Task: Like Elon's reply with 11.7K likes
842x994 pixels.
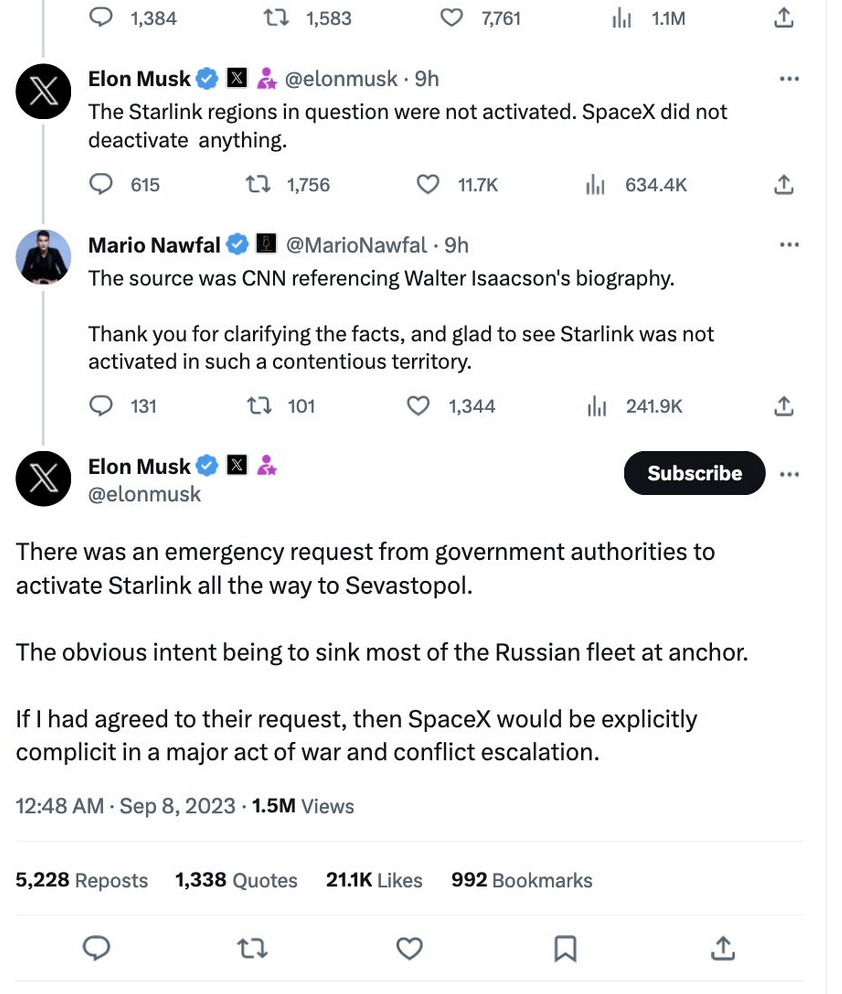Action: (x=428, y=185)
